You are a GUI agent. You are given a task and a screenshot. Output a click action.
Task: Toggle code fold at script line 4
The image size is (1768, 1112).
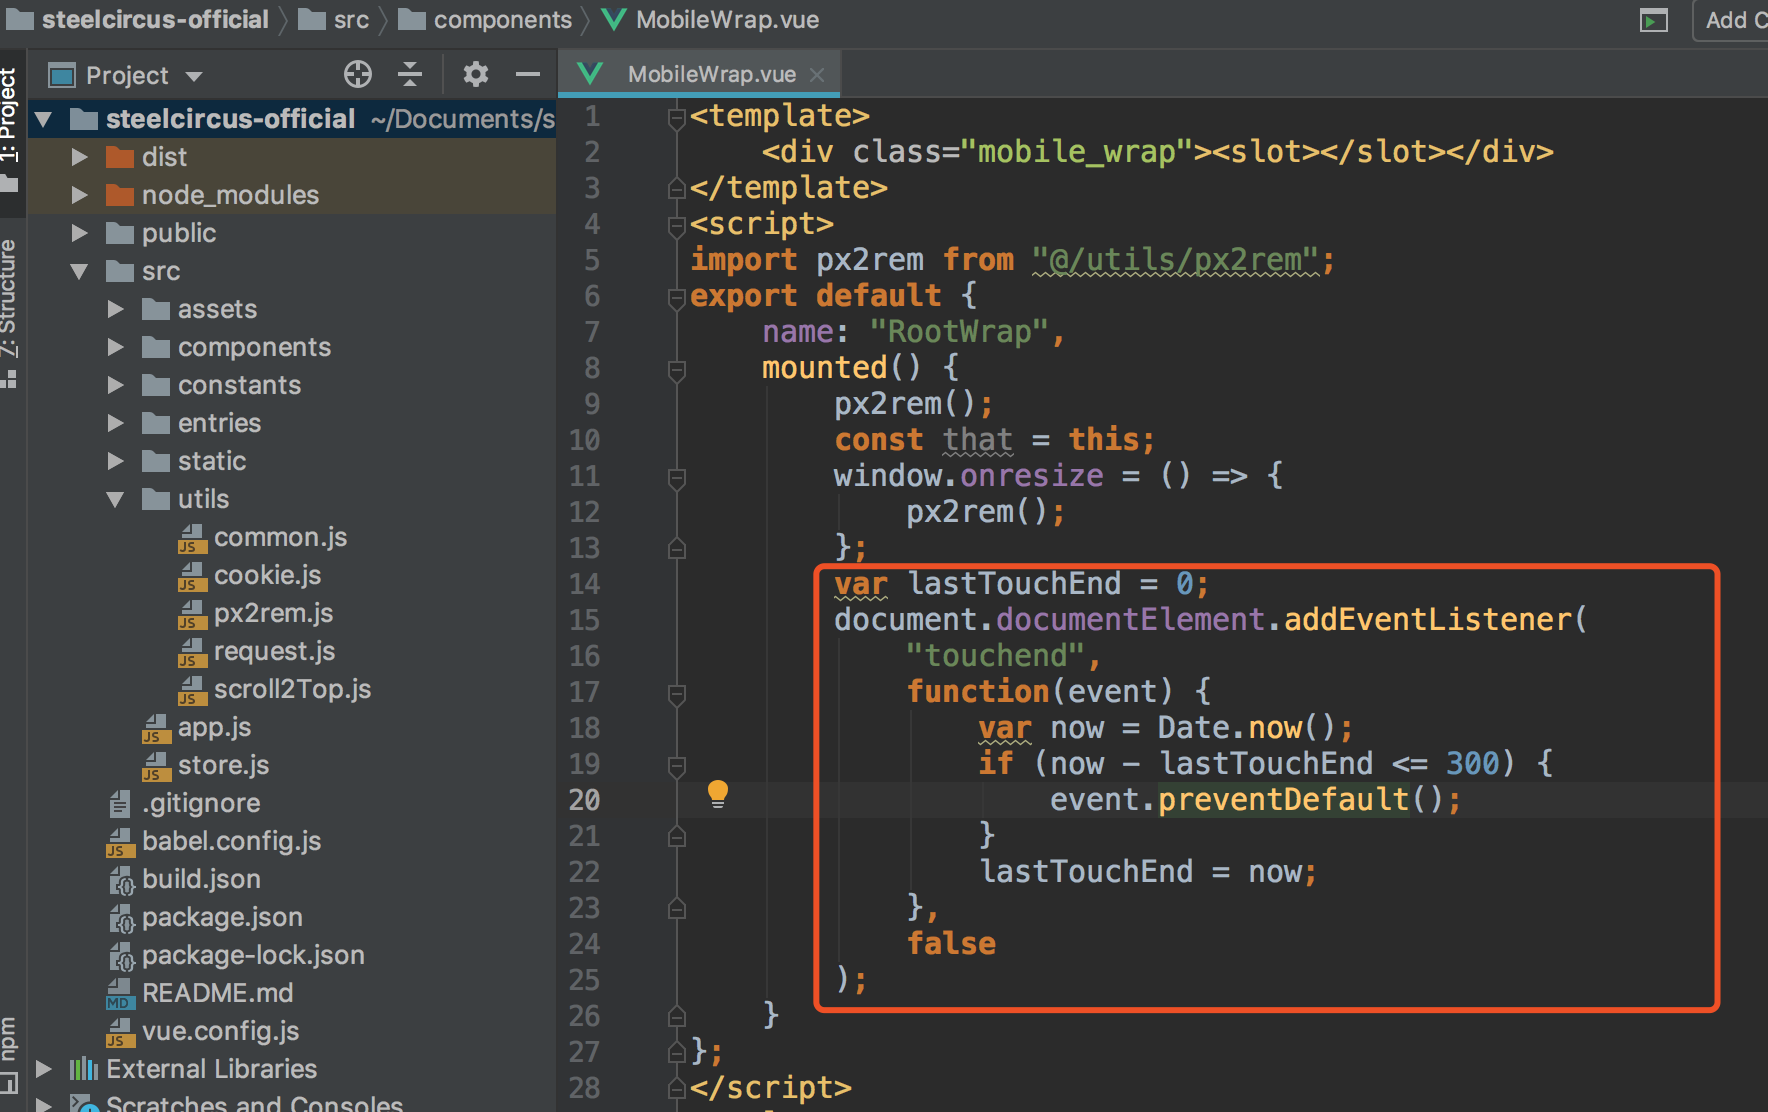pos(677,226)
